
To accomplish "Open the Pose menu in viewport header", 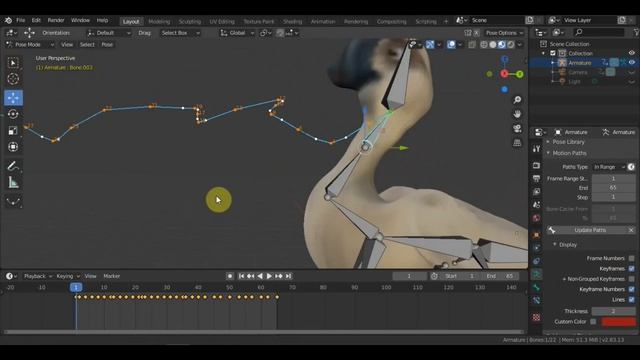I will (x=107, y=44).
